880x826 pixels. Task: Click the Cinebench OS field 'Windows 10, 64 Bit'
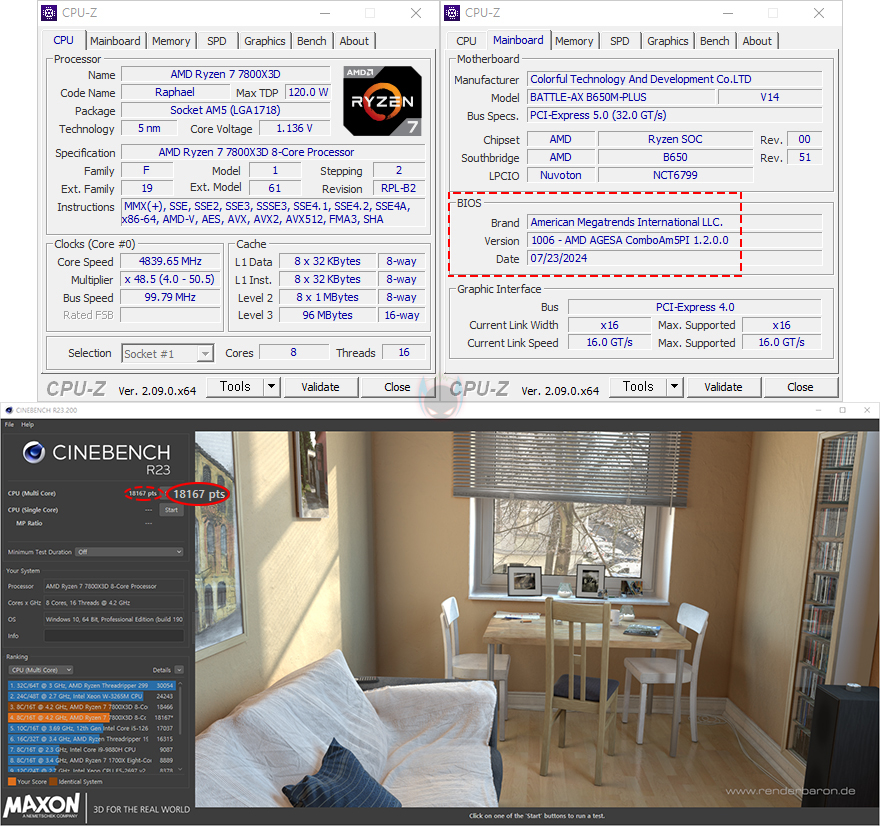point(114,620)
